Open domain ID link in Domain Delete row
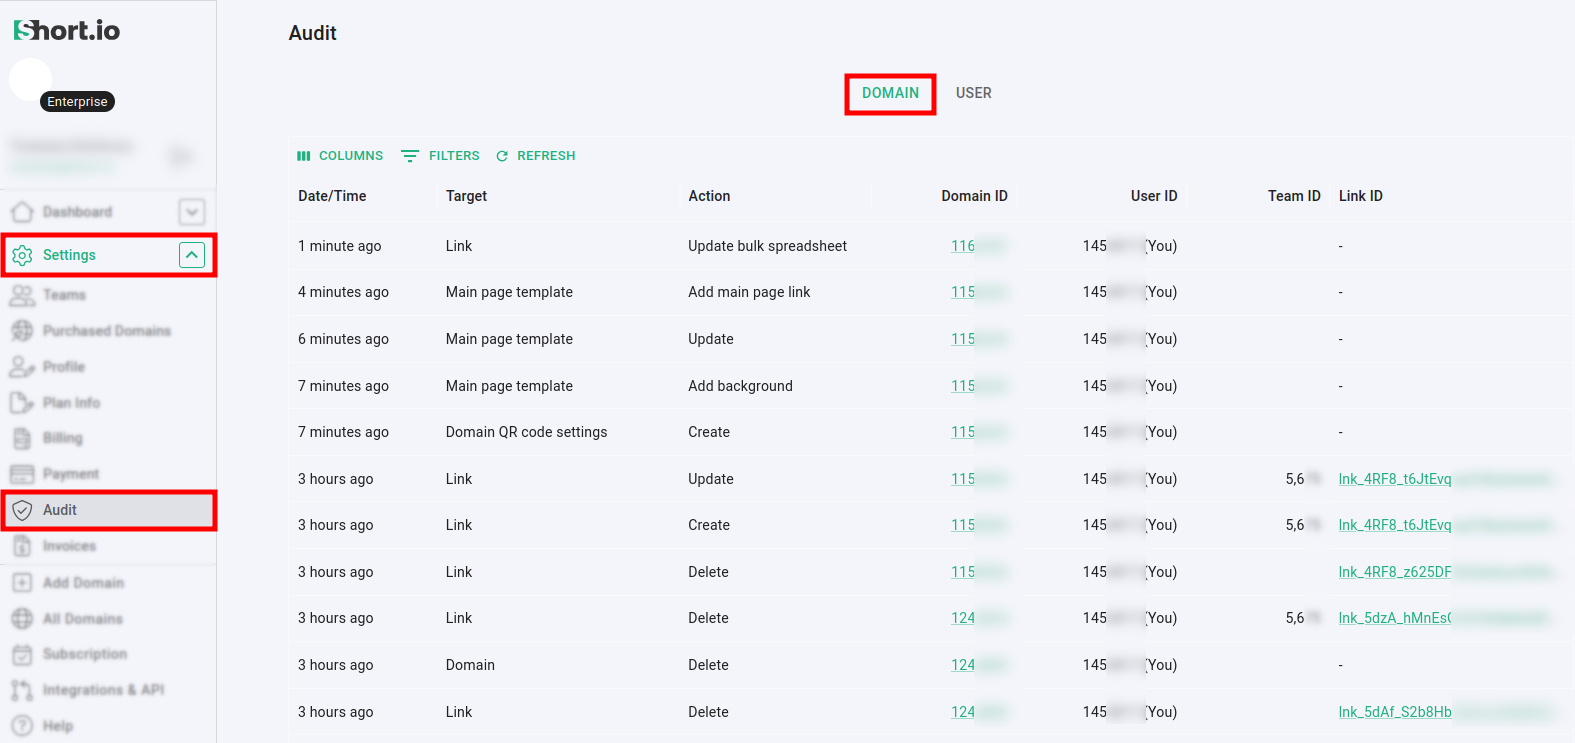The image size is (1575, 743). (x=979, y=665)
